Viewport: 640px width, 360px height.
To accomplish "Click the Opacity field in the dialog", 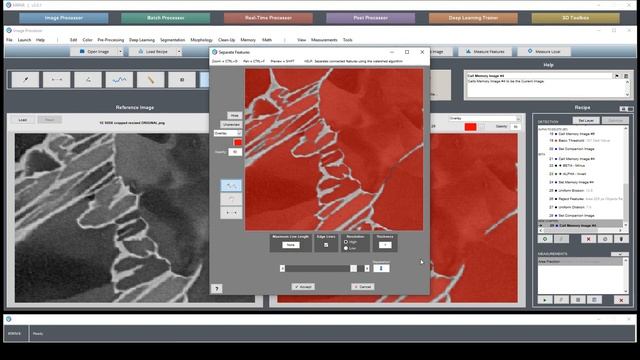I will click(235, 152).
